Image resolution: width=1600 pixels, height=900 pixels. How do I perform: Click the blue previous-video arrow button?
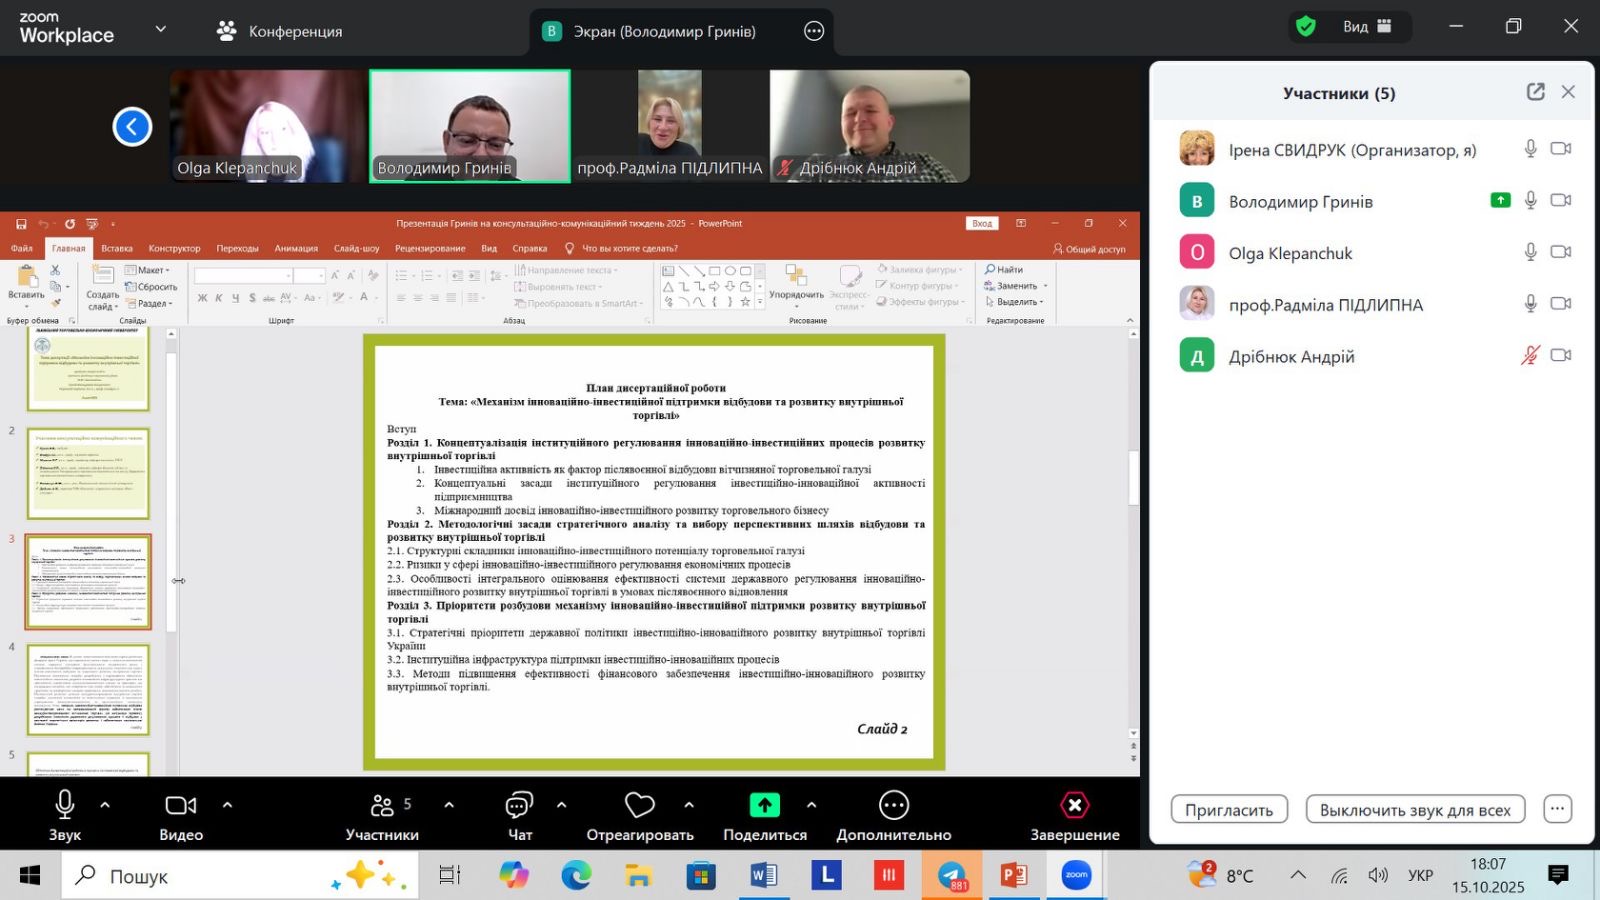pyautogui.click(x=132, y=127)
